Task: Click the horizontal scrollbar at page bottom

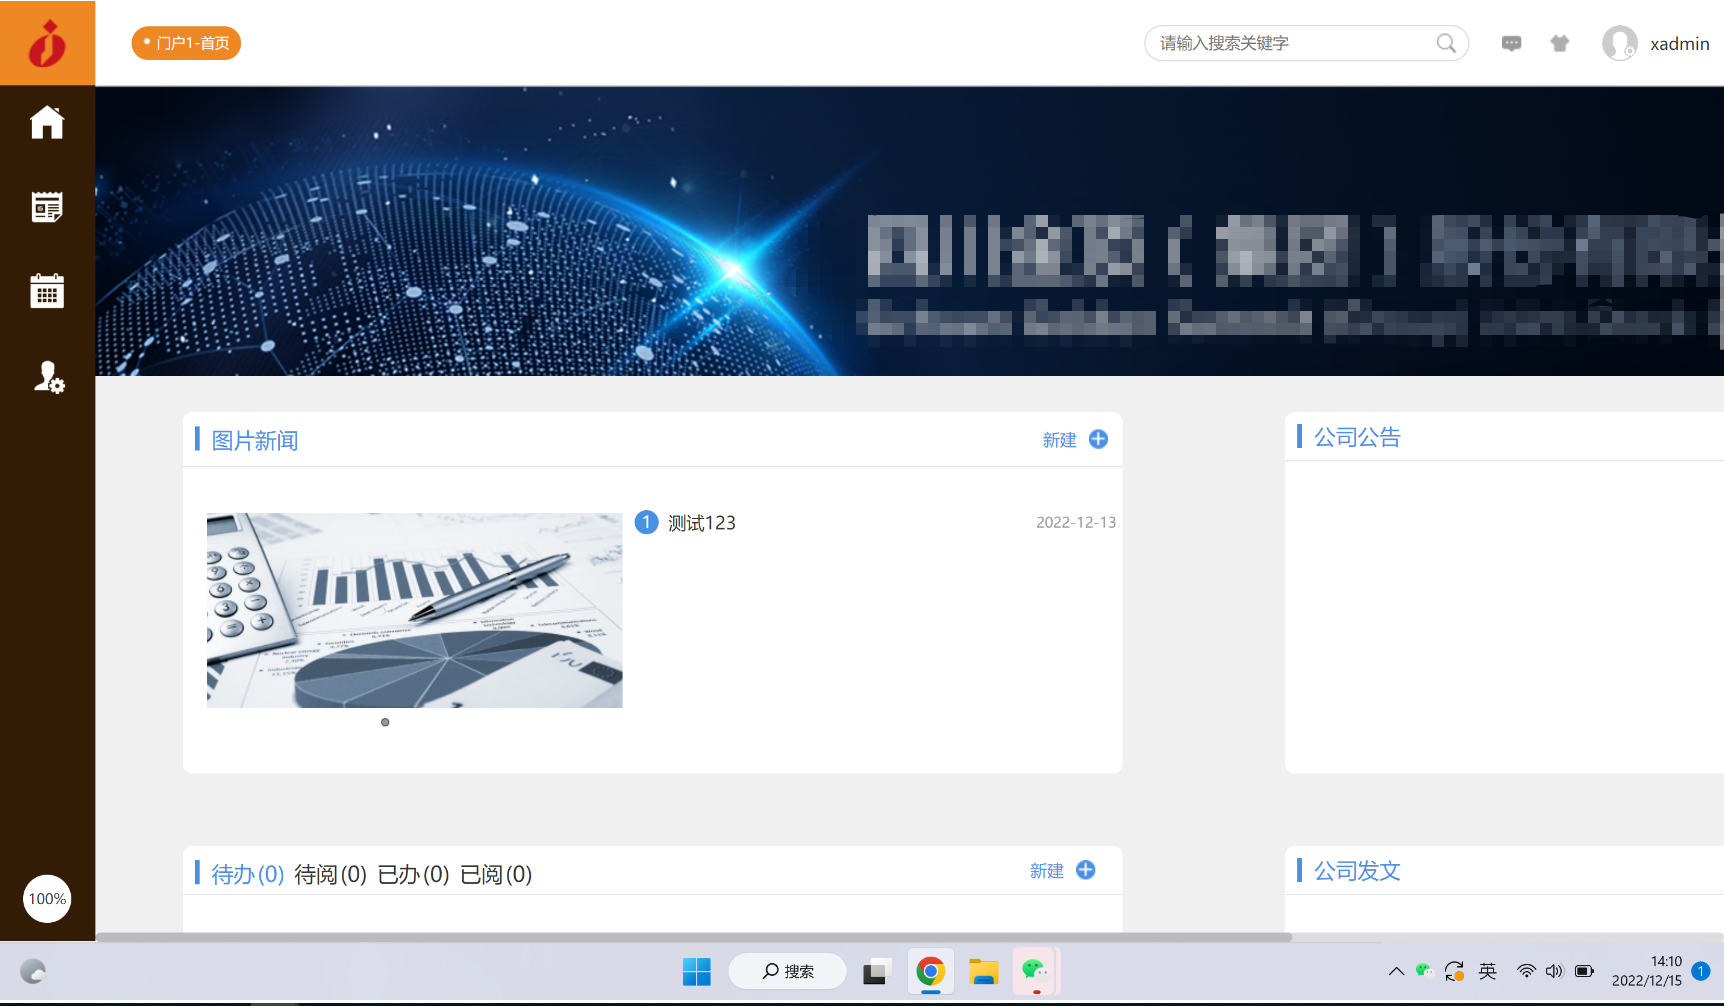Action: 694,937
